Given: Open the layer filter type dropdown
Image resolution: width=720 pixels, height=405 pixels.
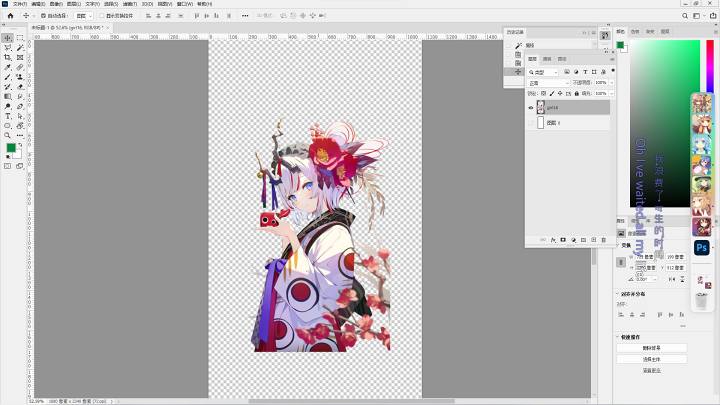Looking at the screenshot, I should [543, 72].
